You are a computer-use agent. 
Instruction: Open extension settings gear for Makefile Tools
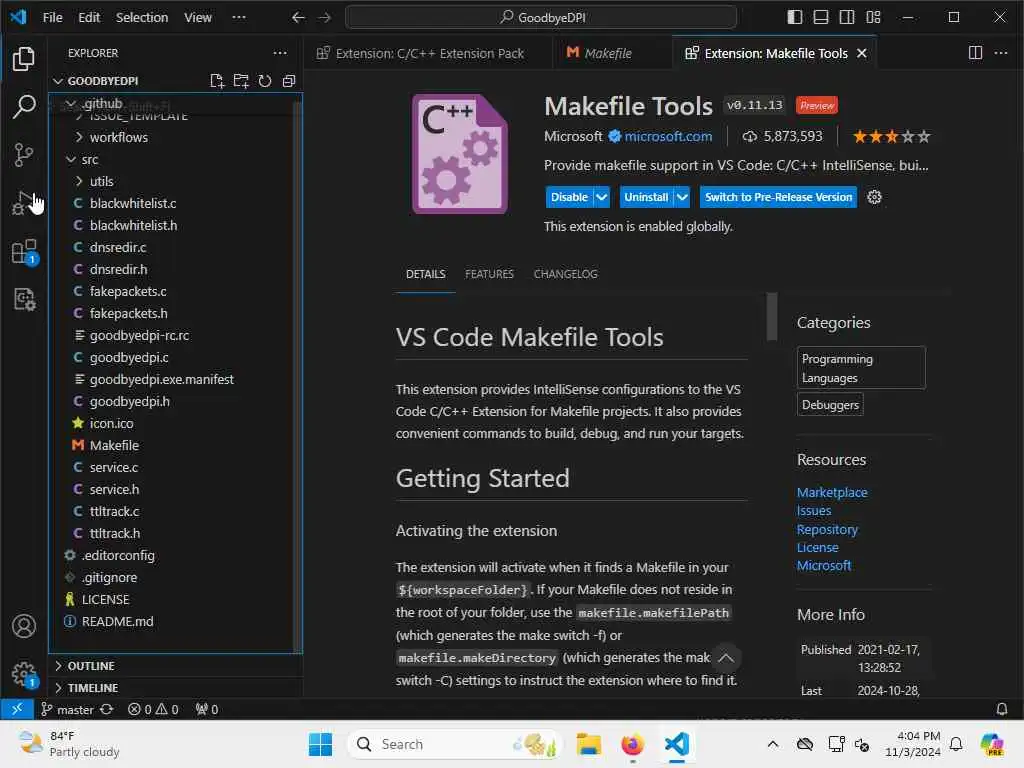coord(874,197)
